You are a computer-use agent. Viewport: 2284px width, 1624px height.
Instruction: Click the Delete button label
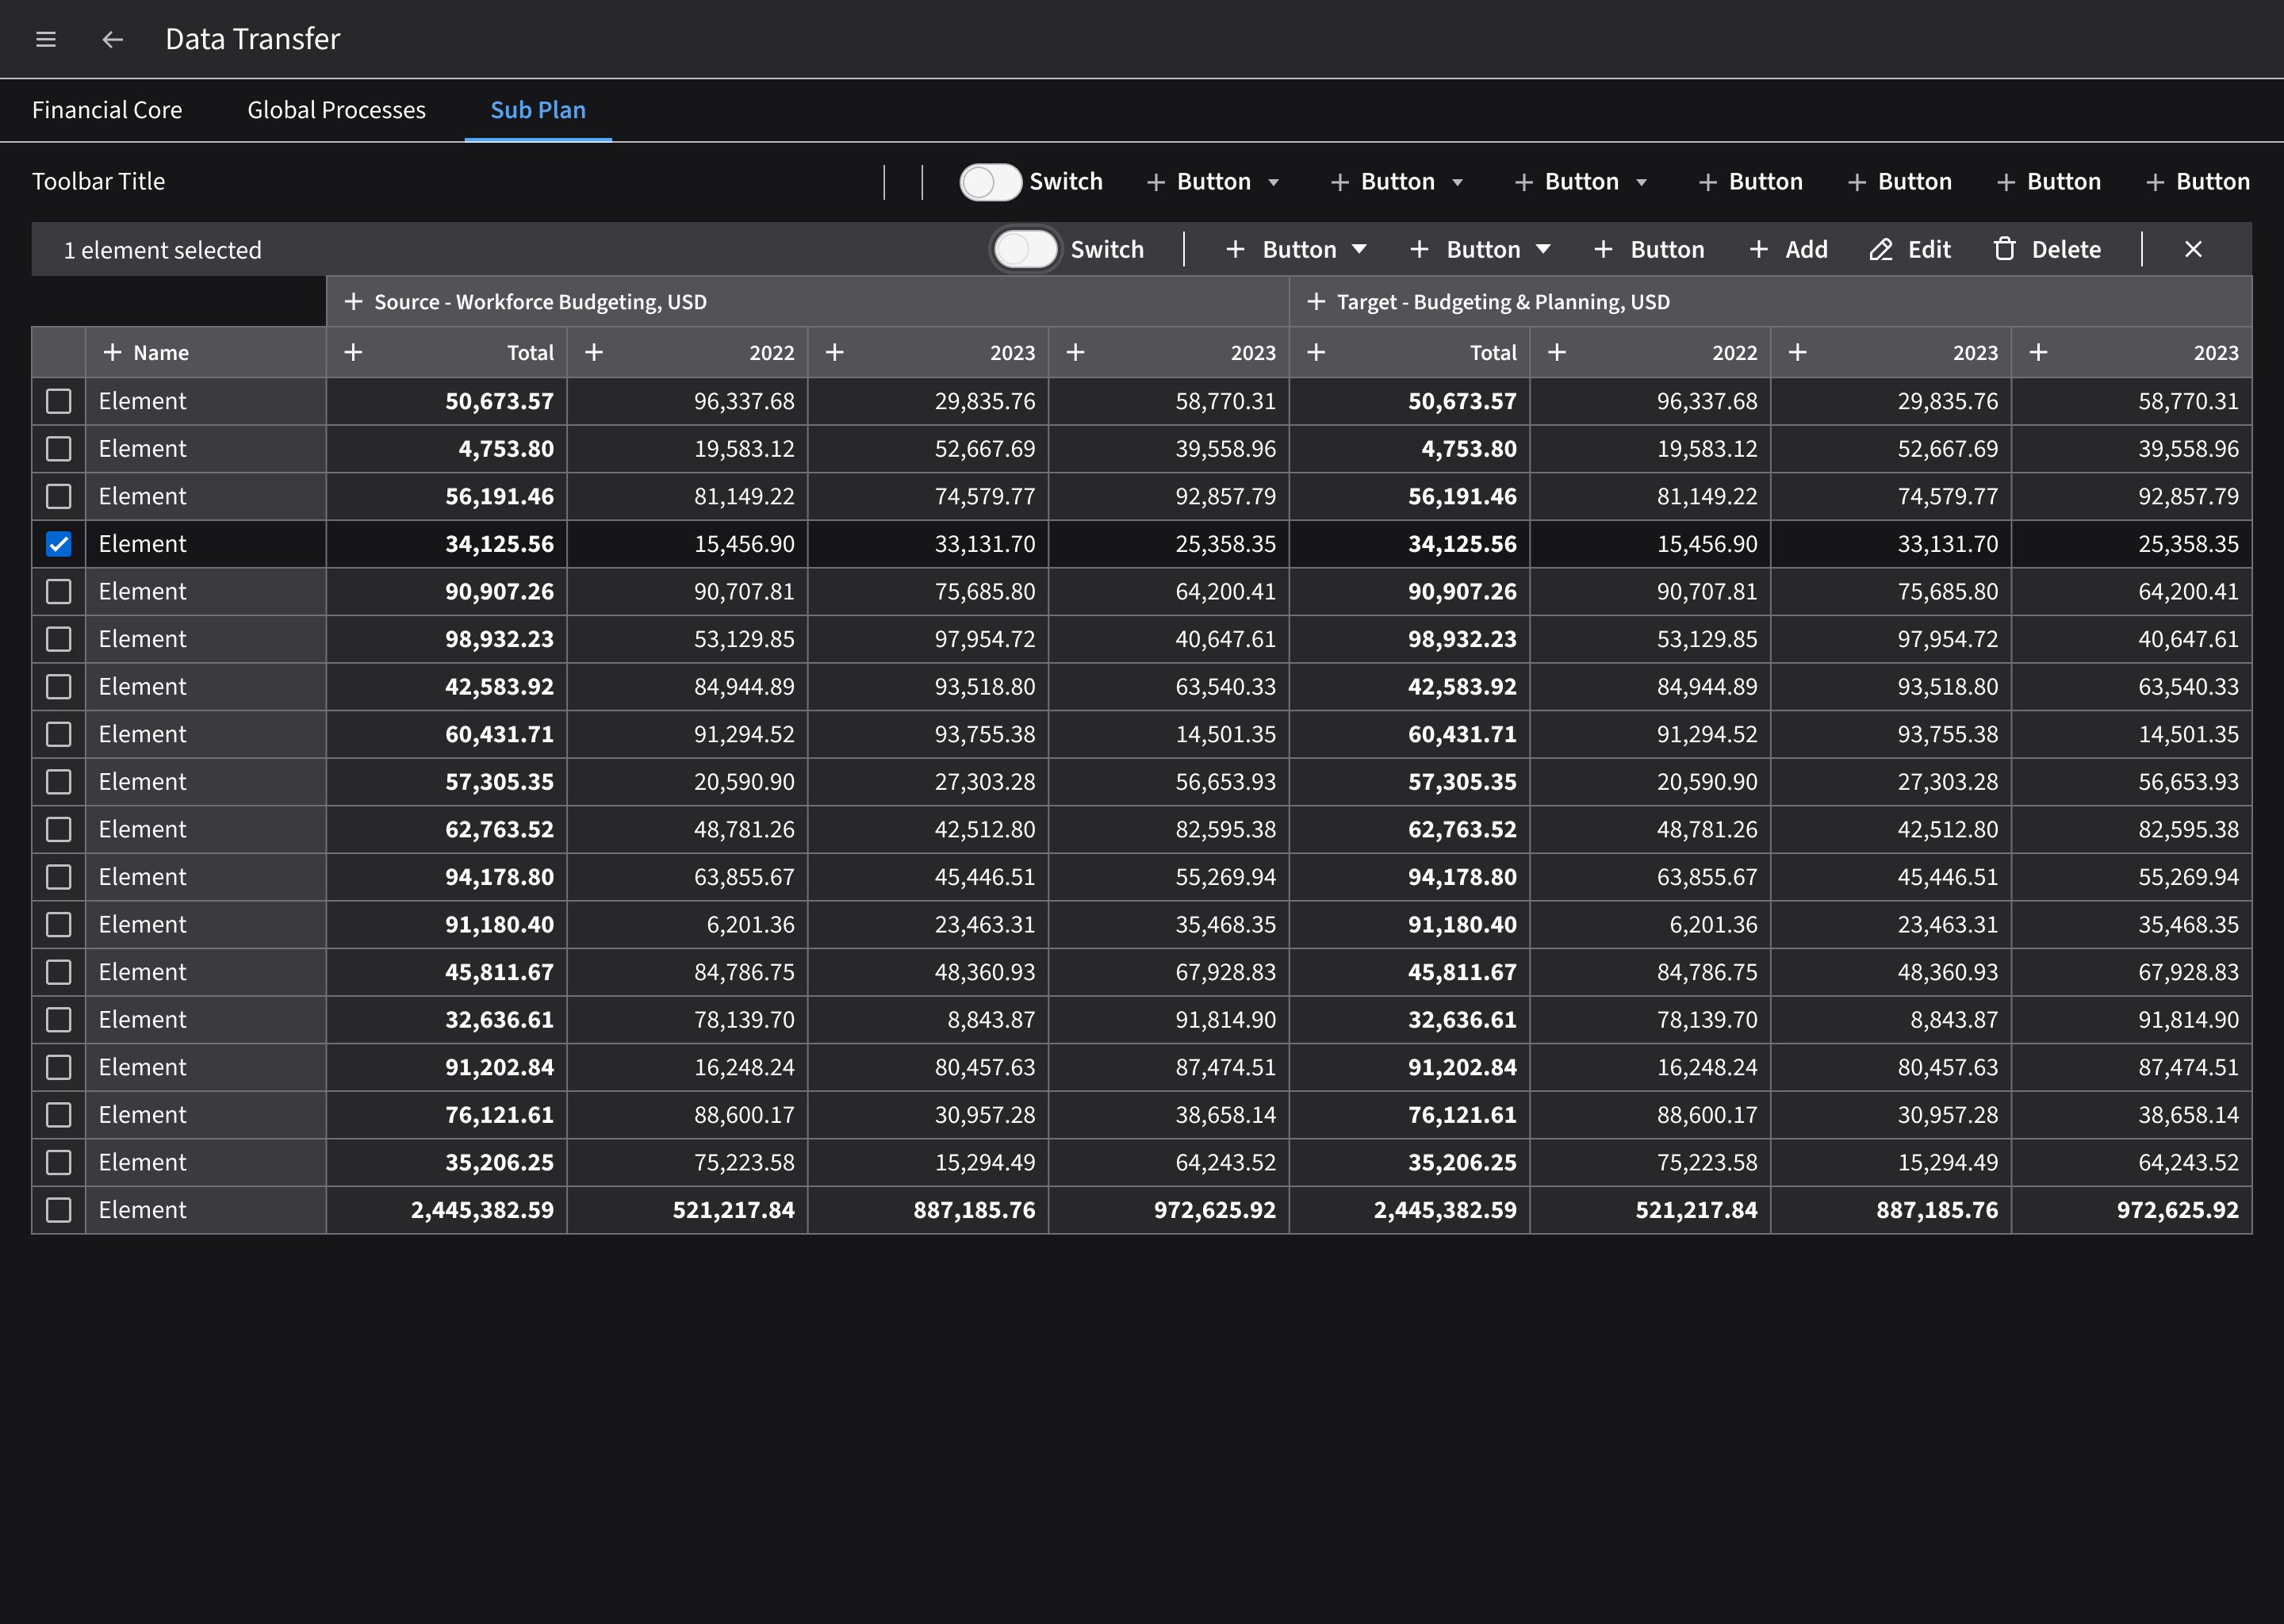[x=2066, y=250]
